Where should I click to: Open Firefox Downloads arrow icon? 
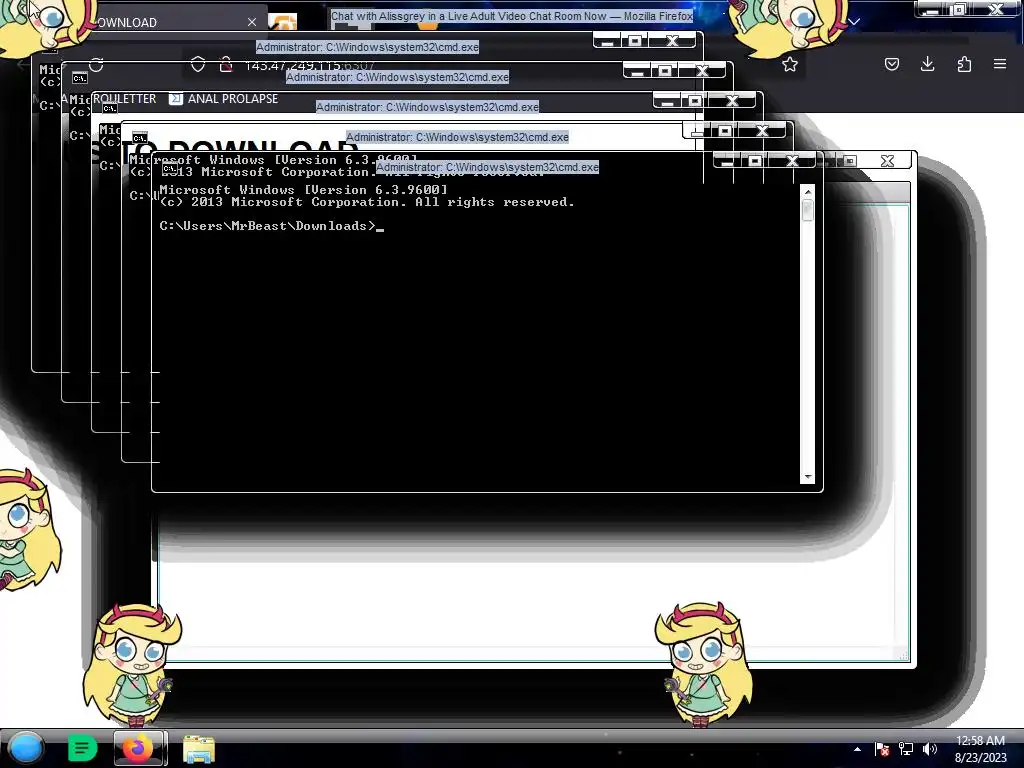[x=927, y=64]
